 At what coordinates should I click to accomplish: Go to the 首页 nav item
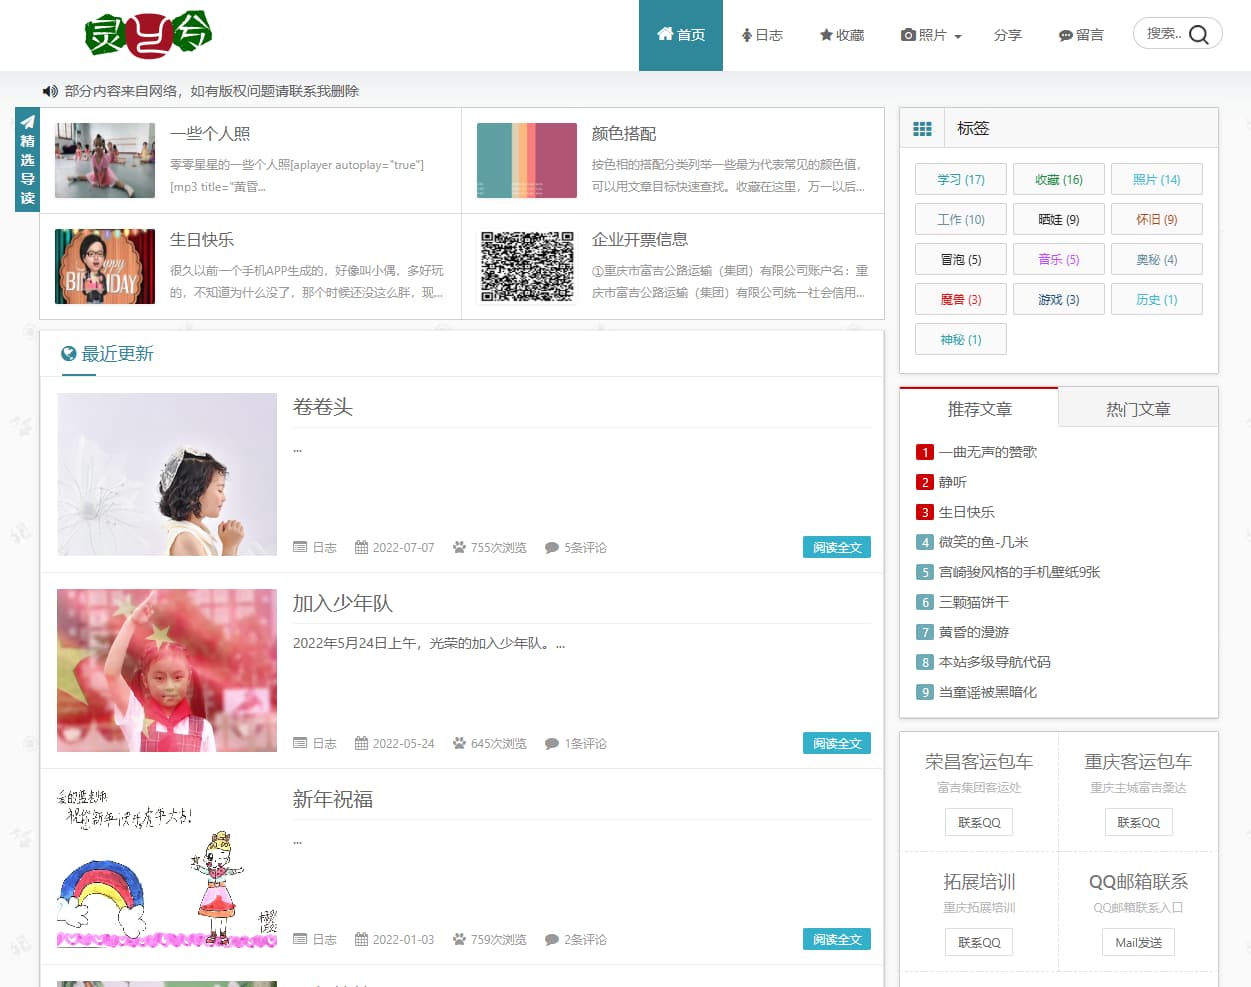[681, 36]
